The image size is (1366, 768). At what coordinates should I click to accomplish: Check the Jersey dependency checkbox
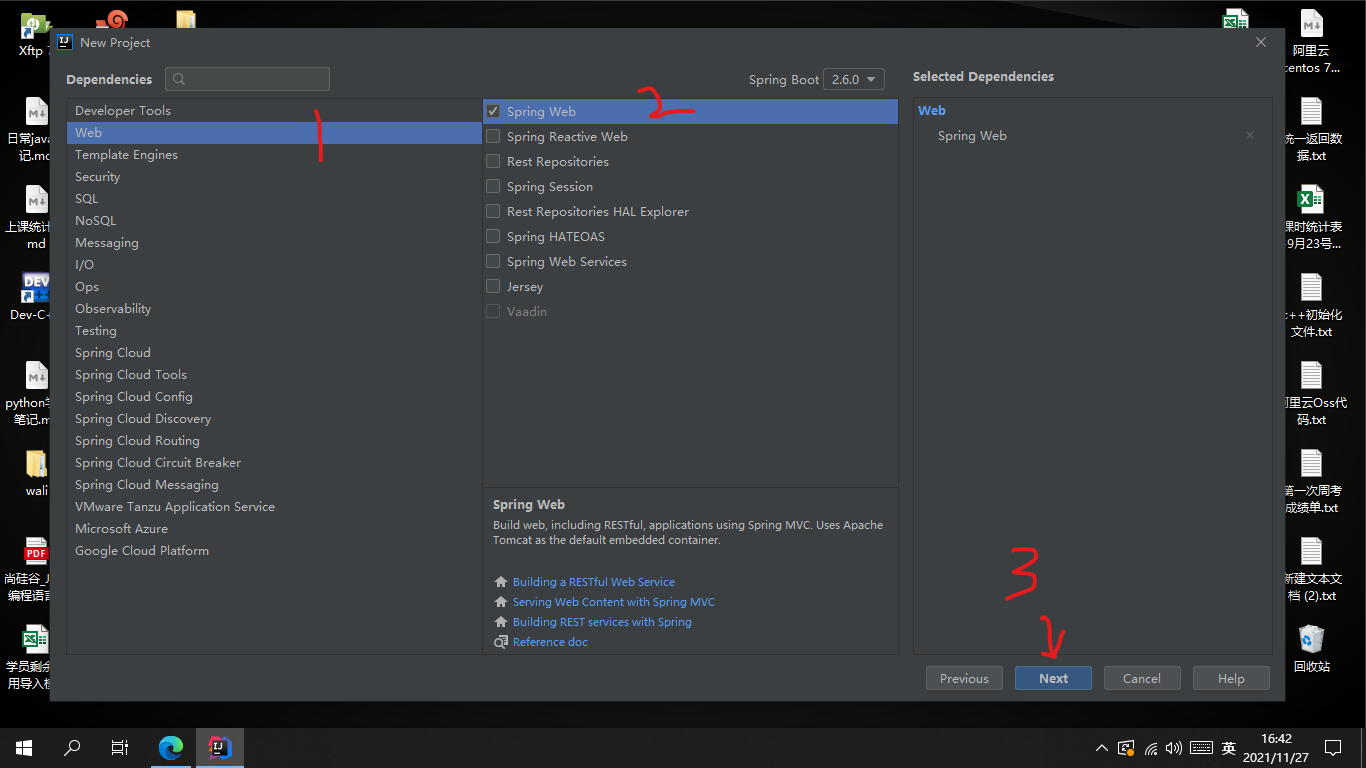[x=493, y=286]
